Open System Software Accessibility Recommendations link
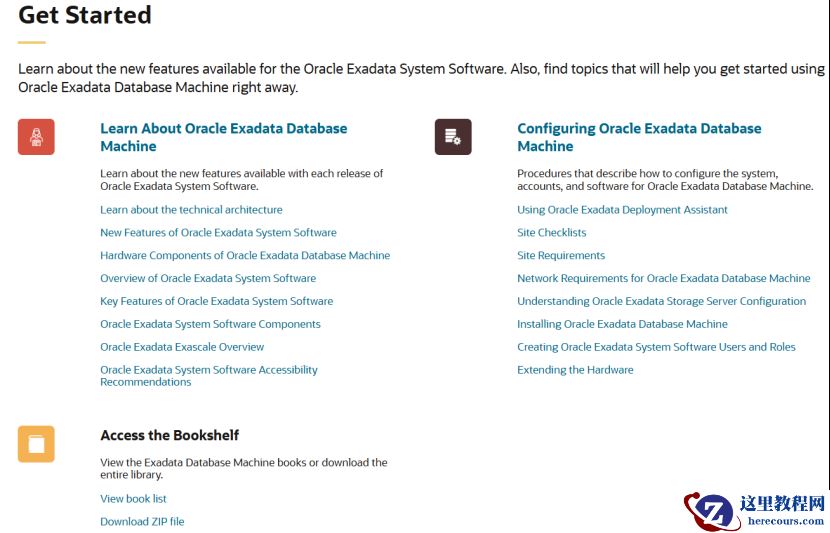The width and height of the screenshot is (830, 533). pos(208,375)
